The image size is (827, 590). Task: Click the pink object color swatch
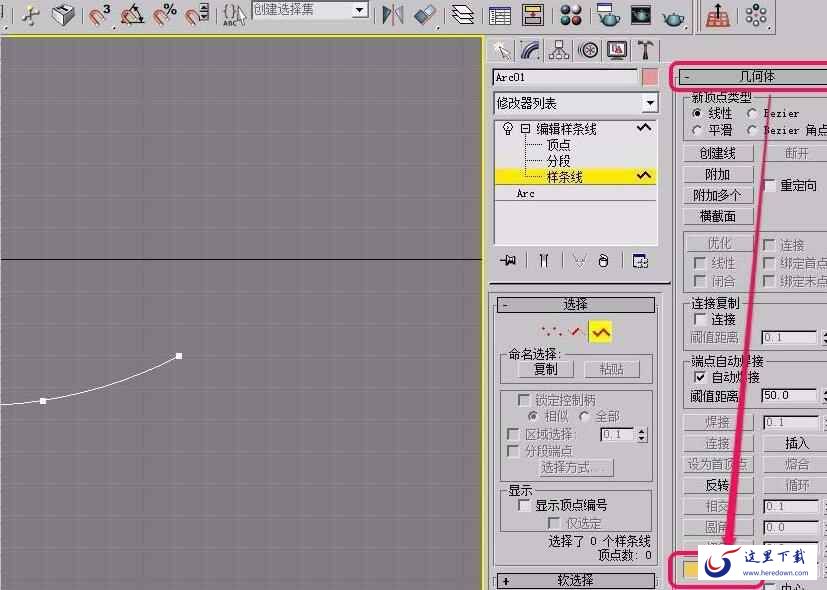tap(650, 77)
